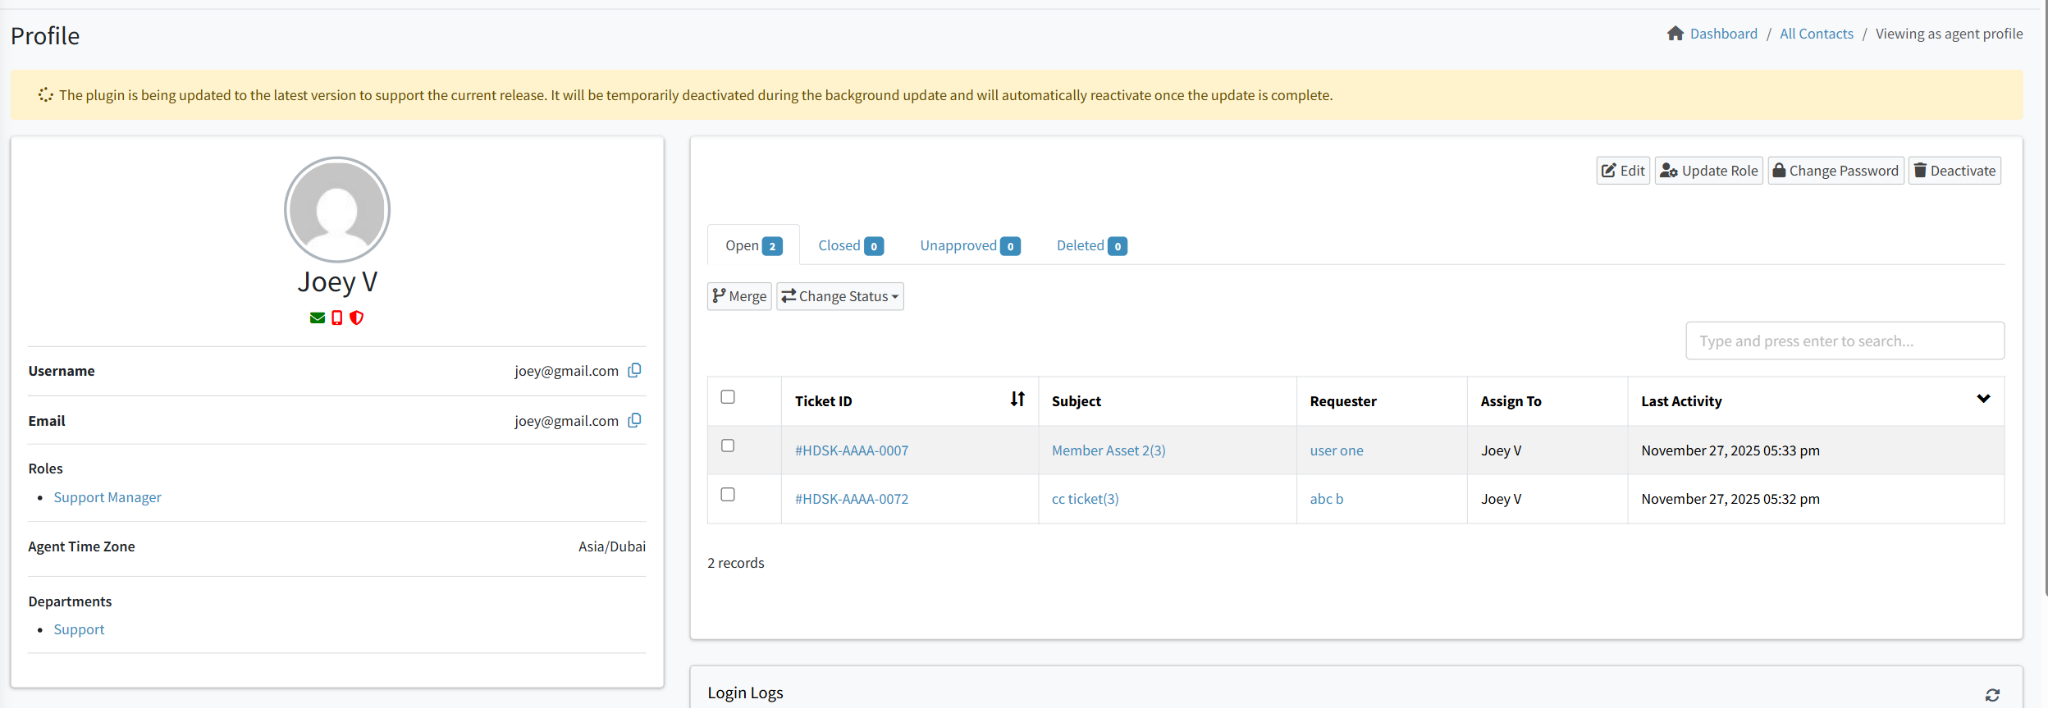
Task: Click the Deactivate agent button
Action: (x=1955, y=171)
